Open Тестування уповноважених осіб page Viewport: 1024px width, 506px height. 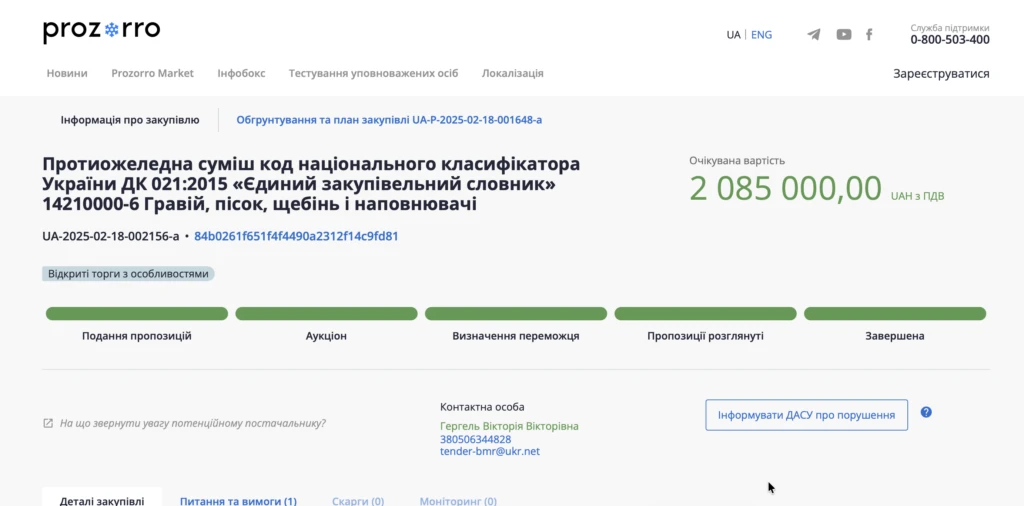tap(373, 73)
